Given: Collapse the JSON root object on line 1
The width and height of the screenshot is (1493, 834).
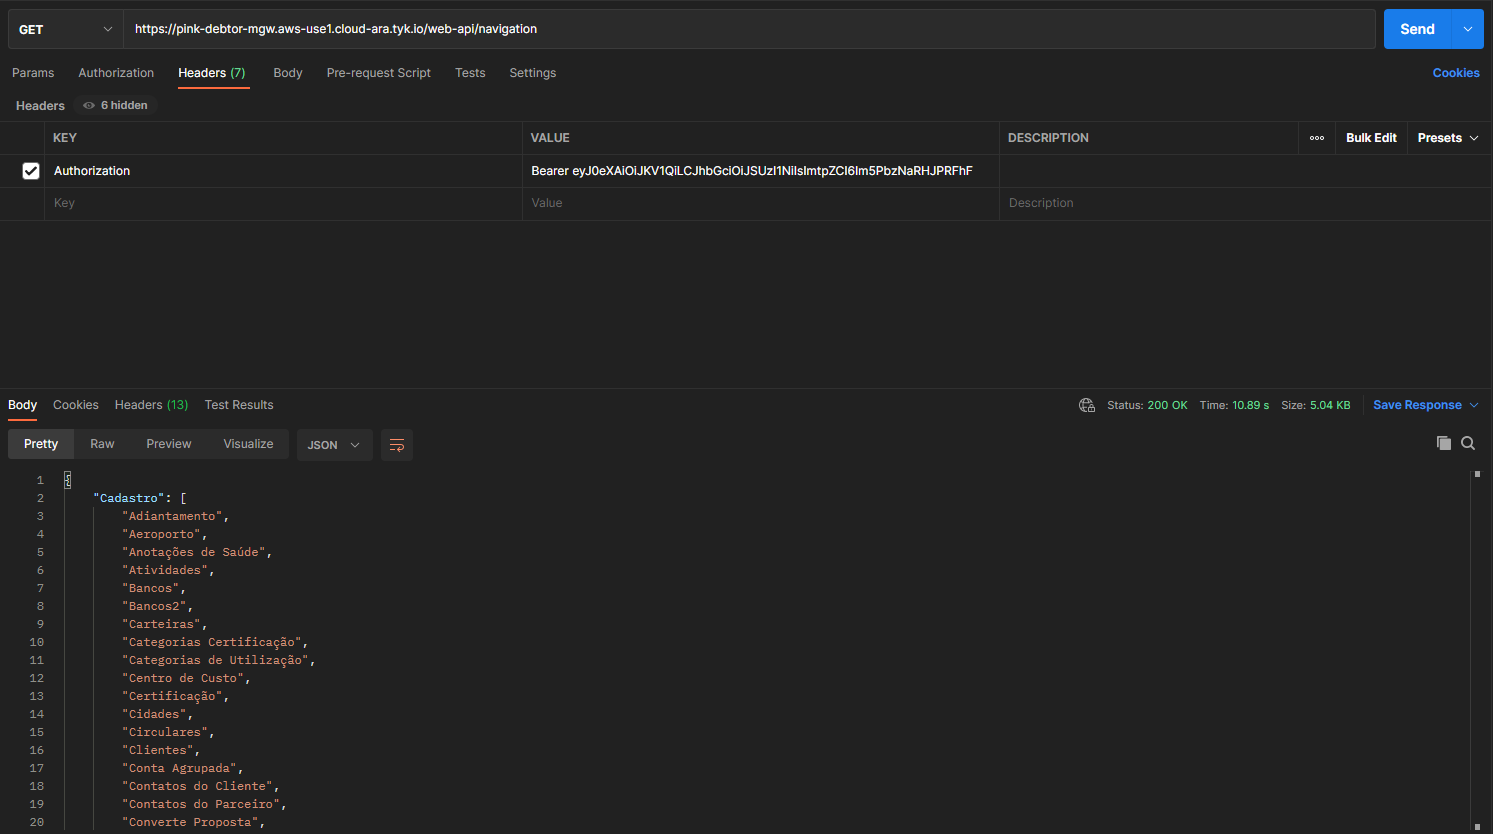Looking at the screenshot, I should click(66, 479).
